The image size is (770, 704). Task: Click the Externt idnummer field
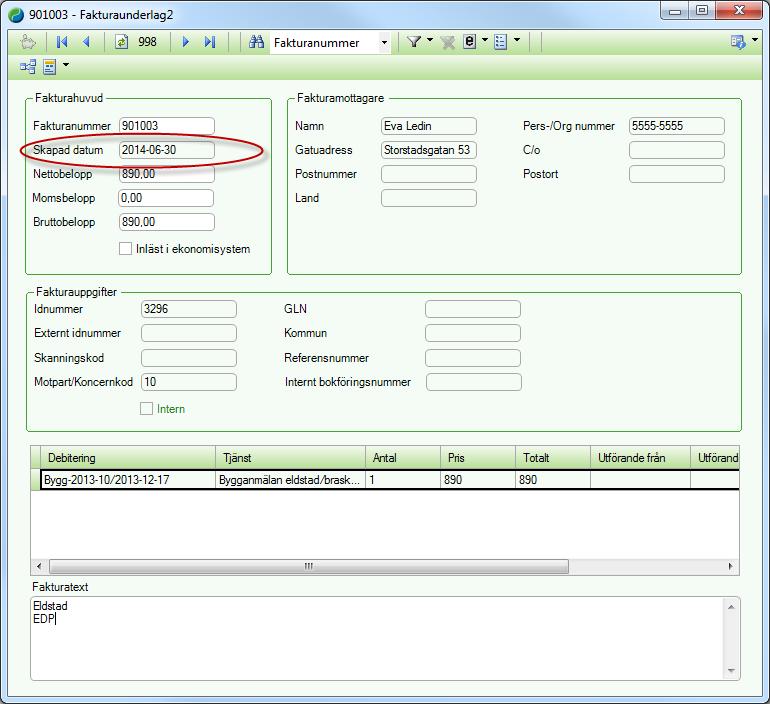point(189,333)
